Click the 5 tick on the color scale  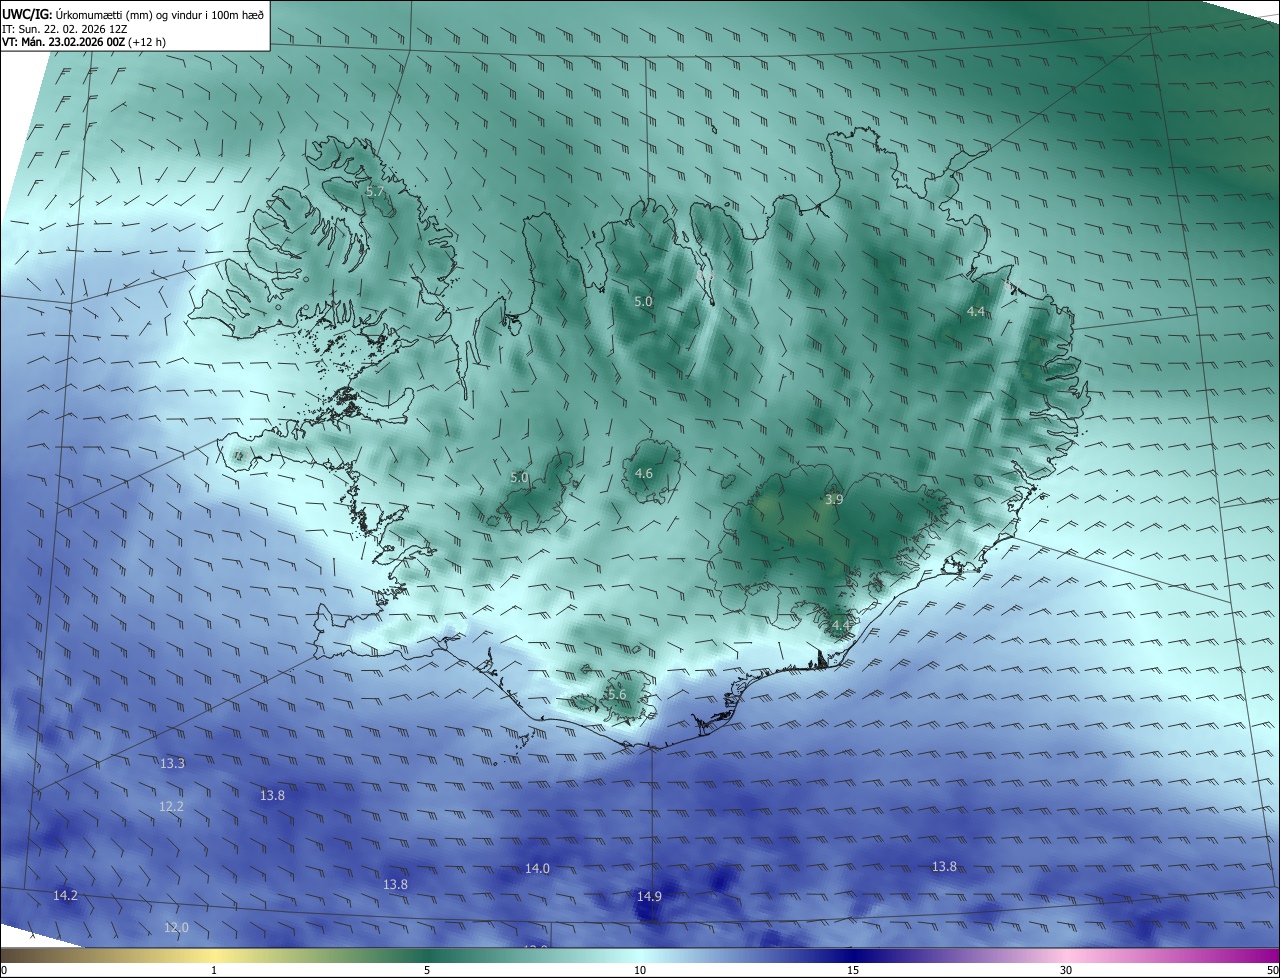(427, 970)
